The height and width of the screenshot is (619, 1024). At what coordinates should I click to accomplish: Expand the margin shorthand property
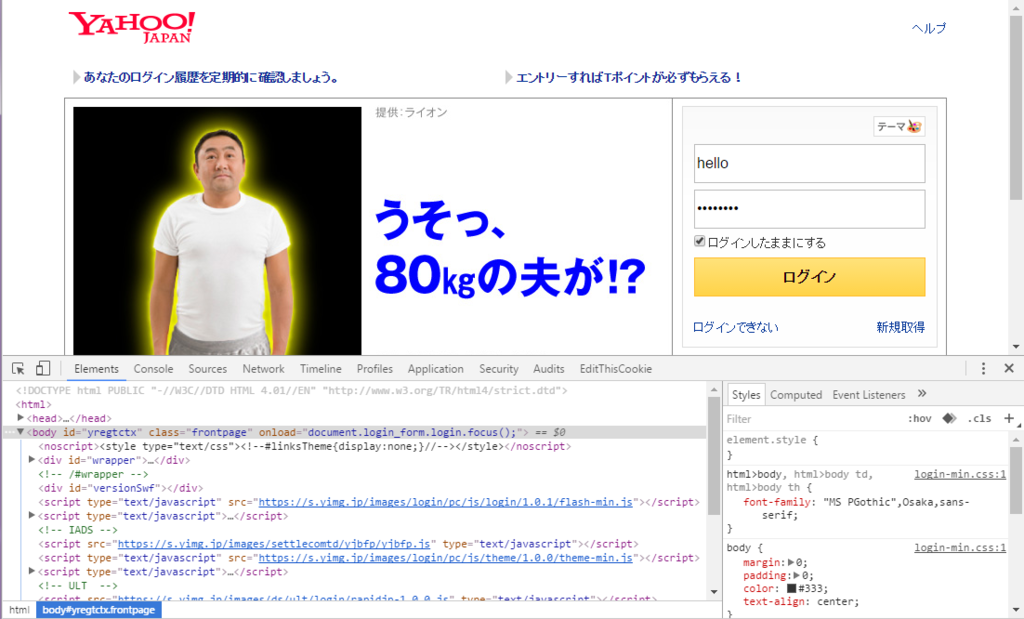tap(791, 562)
